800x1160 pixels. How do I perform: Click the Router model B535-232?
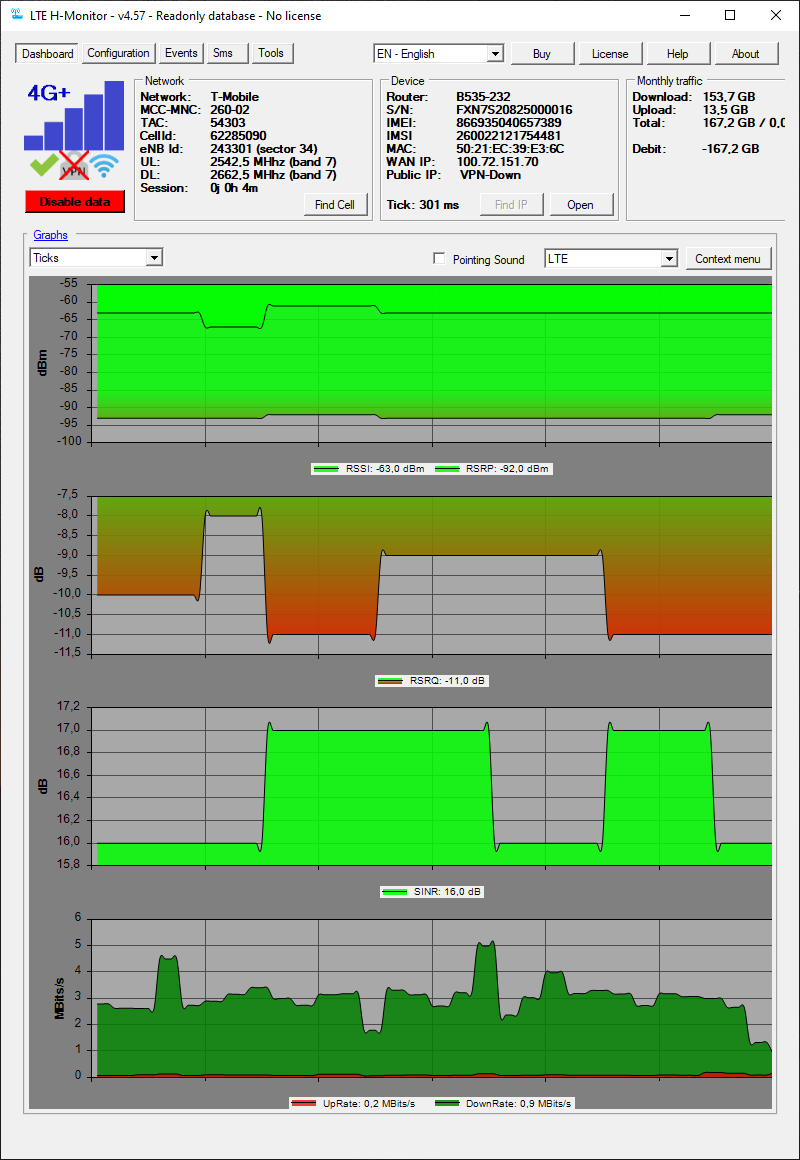(483, 97)
